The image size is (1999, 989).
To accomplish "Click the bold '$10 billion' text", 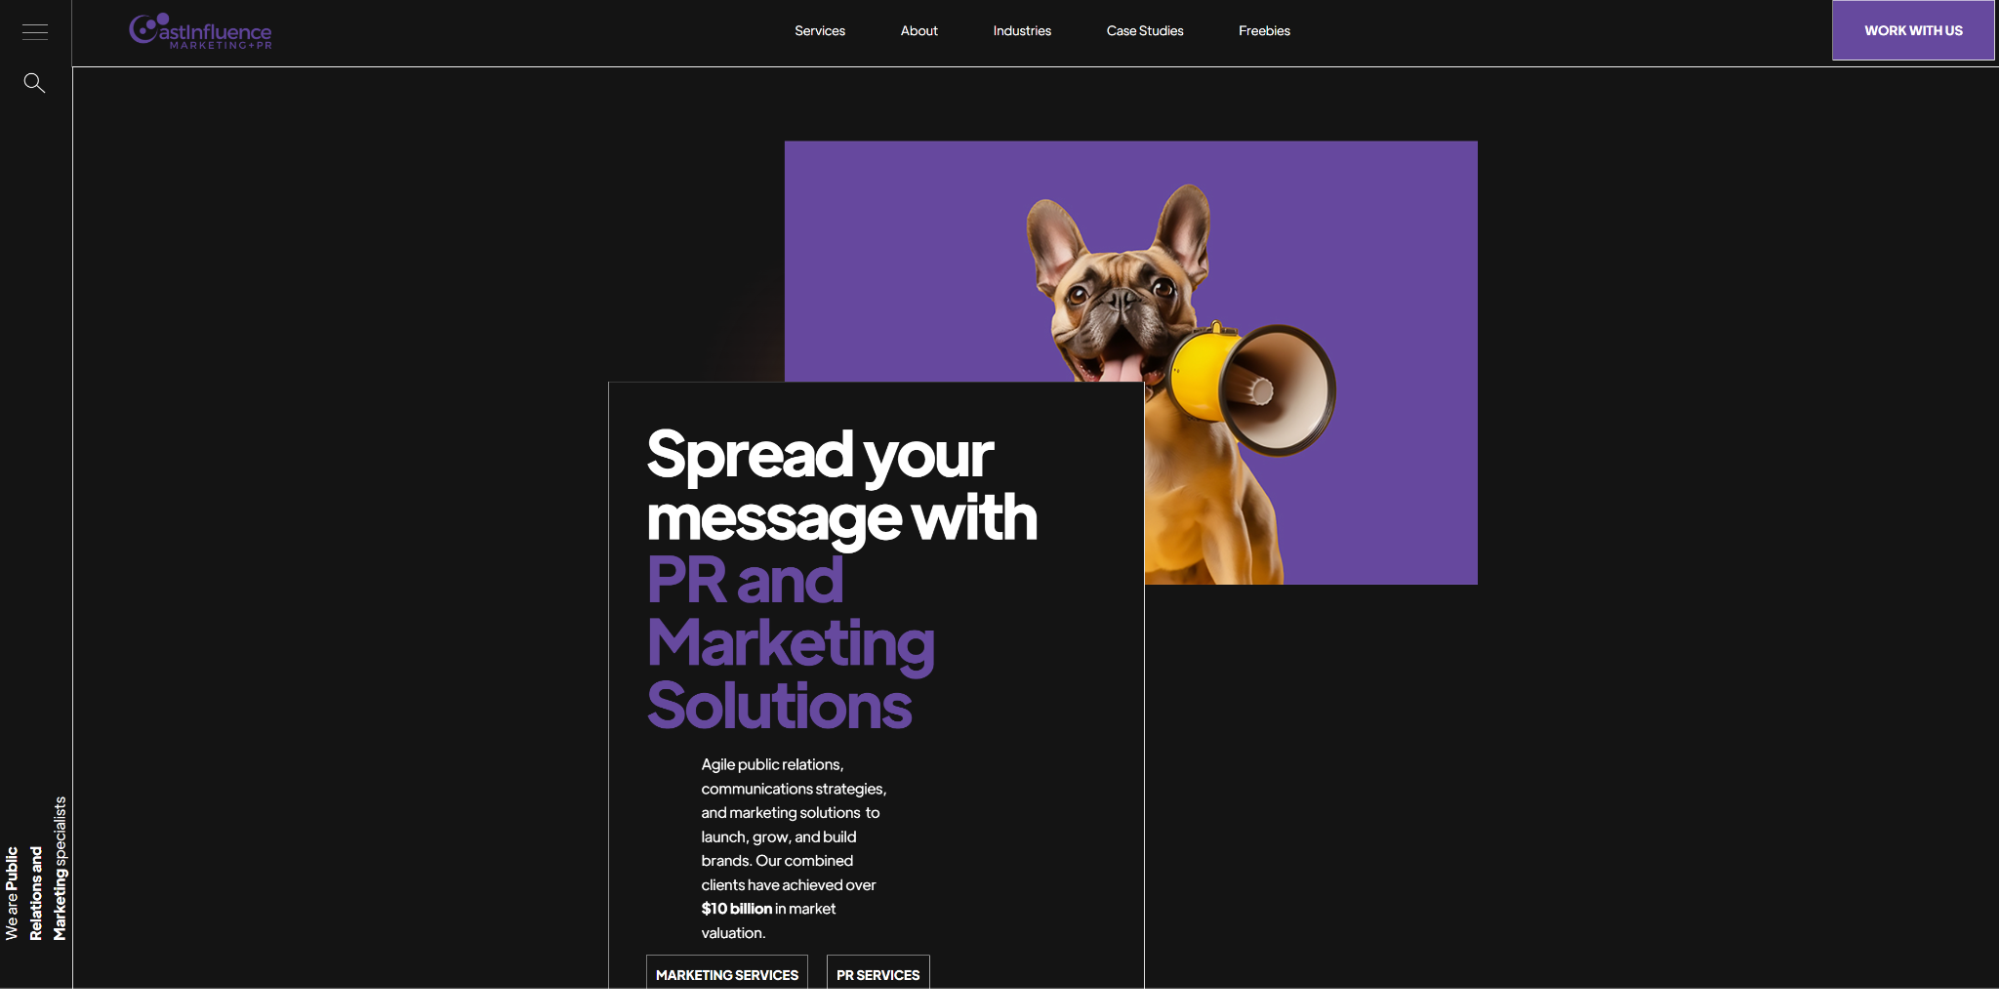I will point(737,909).
